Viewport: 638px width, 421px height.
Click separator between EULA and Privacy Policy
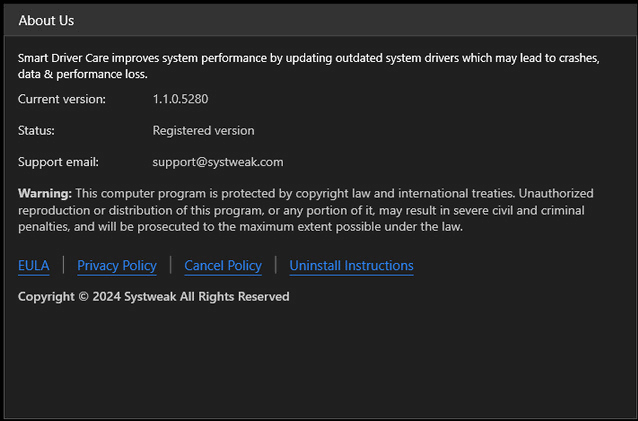[63, 265]
